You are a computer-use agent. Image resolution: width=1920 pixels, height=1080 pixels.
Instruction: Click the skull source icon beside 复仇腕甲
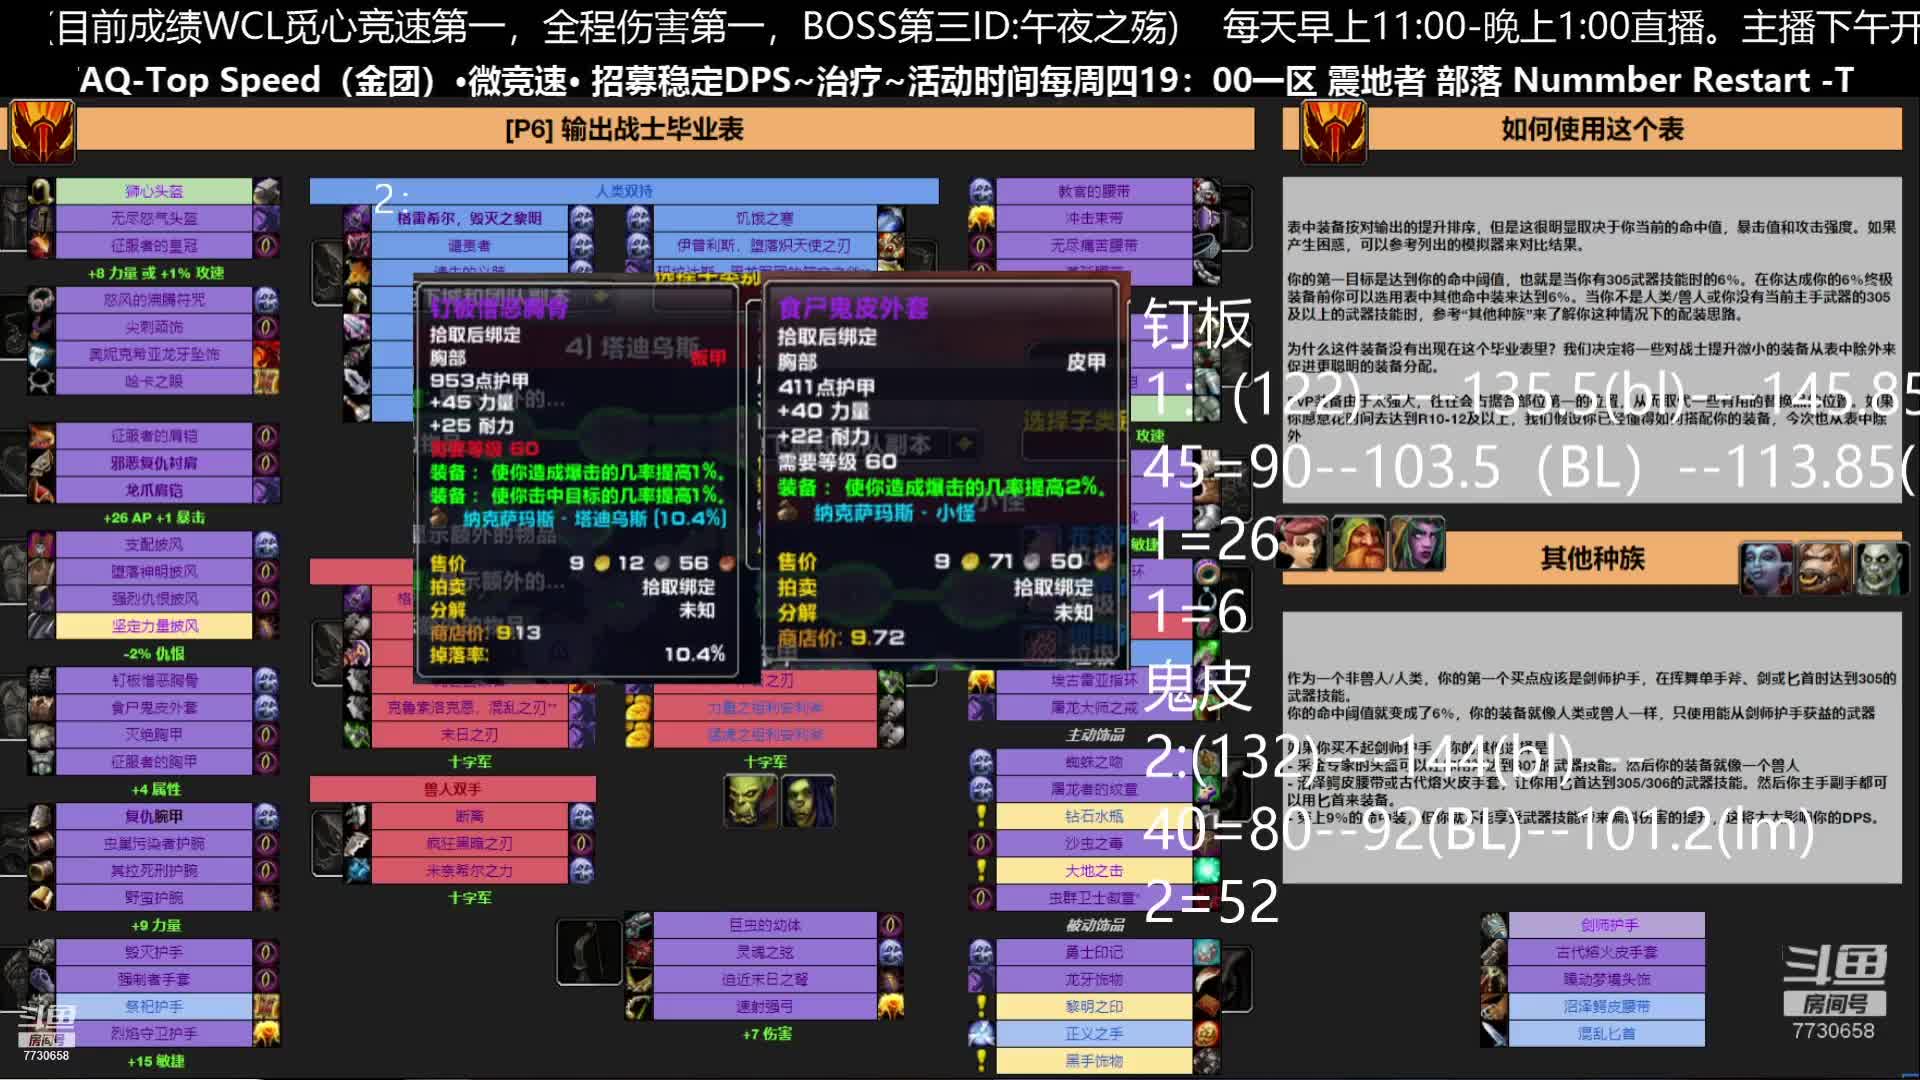266,816
